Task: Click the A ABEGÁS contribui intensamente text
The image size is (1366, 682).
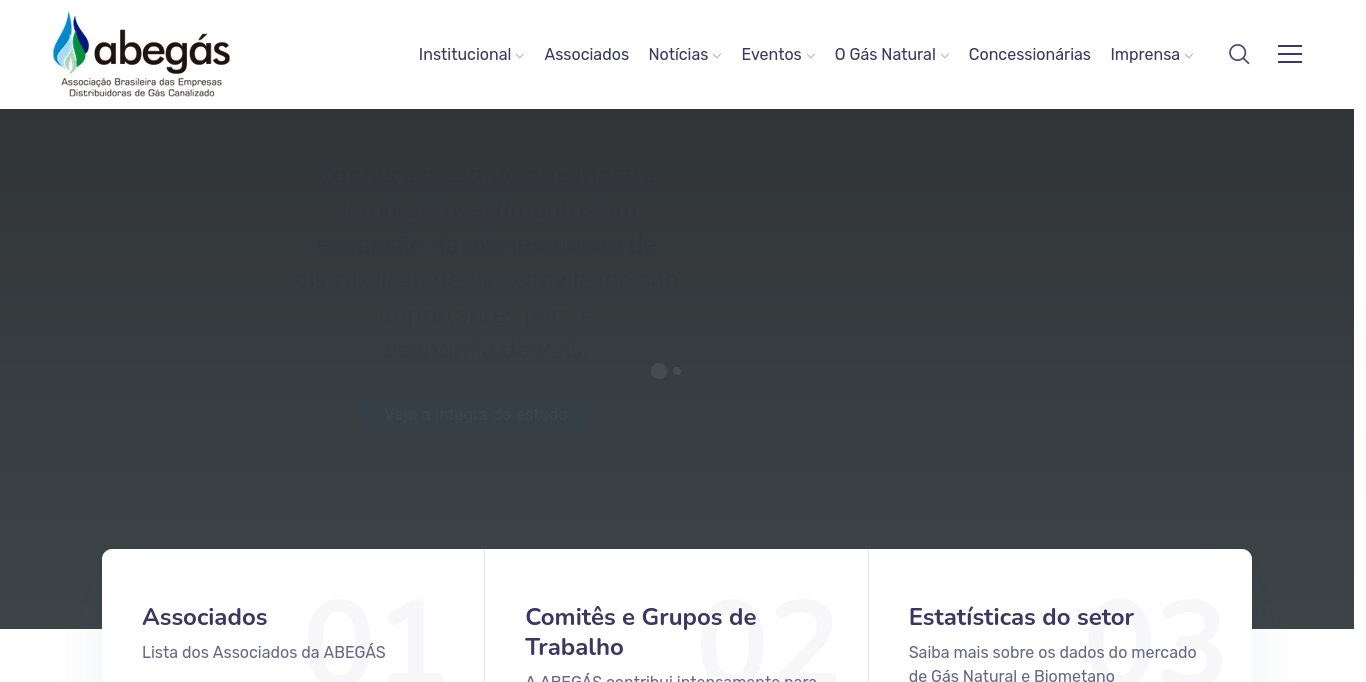Action: (x=671, y=677)
